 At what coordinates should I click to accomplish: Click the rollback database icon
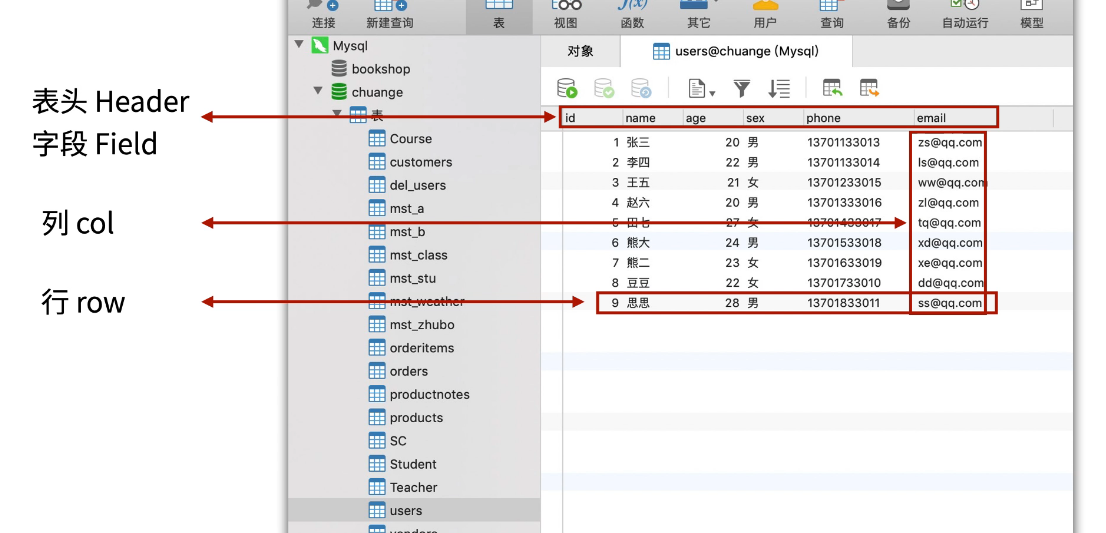tap(640, 88)
